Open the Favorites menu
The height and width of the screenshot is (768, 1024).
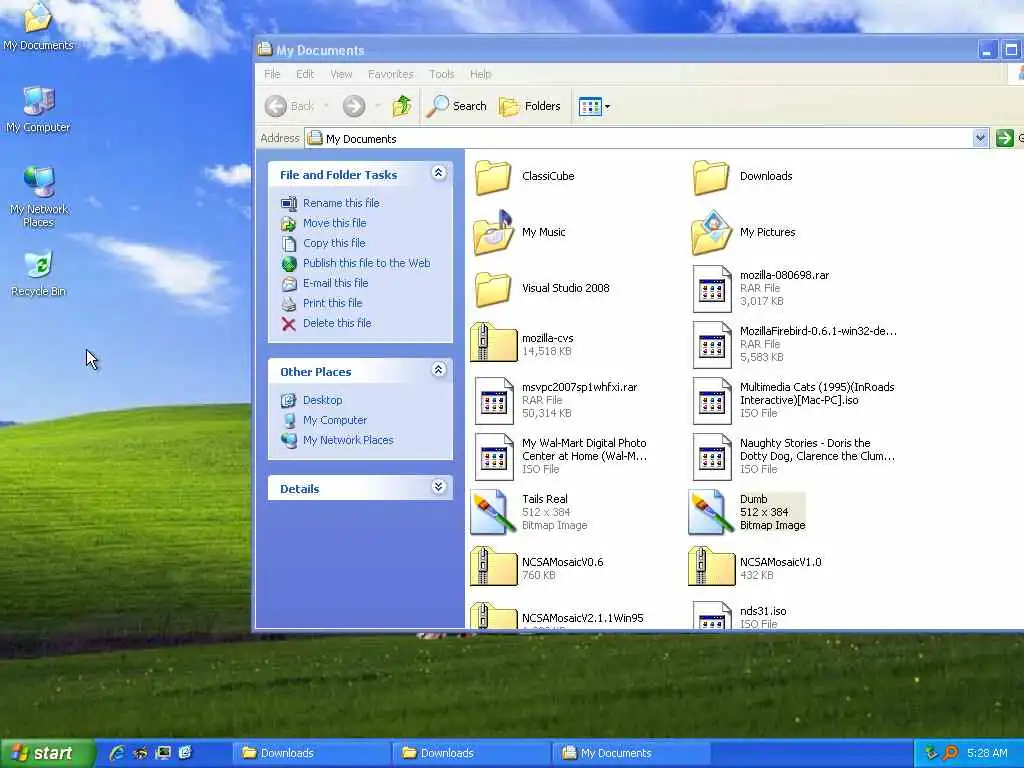391,74
